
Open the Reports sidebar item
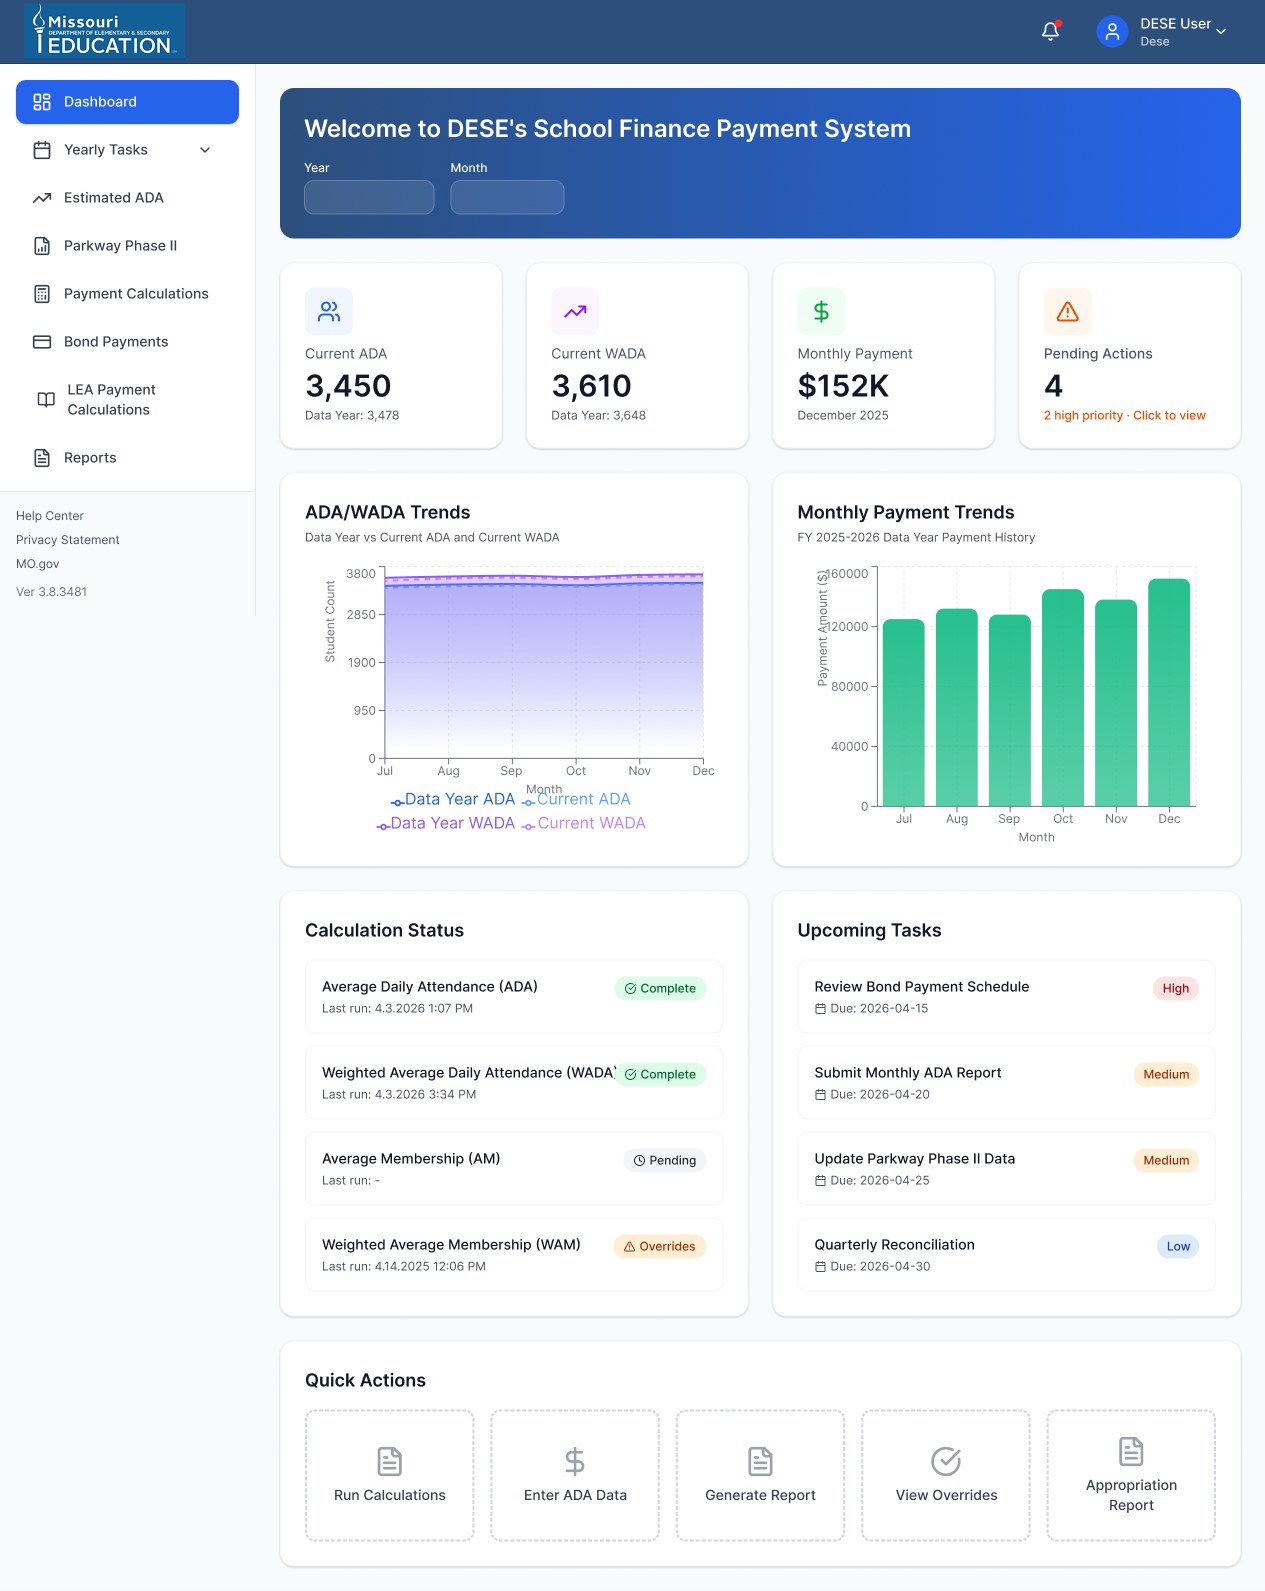click(x=127, y=458)
